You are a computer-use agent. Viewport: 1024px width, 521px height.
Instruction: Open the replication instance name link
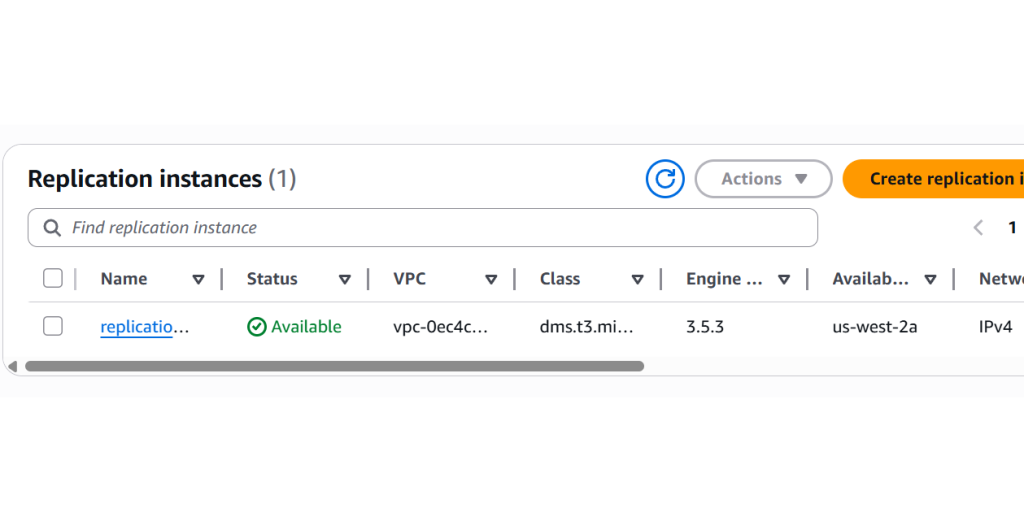point(144,327)
